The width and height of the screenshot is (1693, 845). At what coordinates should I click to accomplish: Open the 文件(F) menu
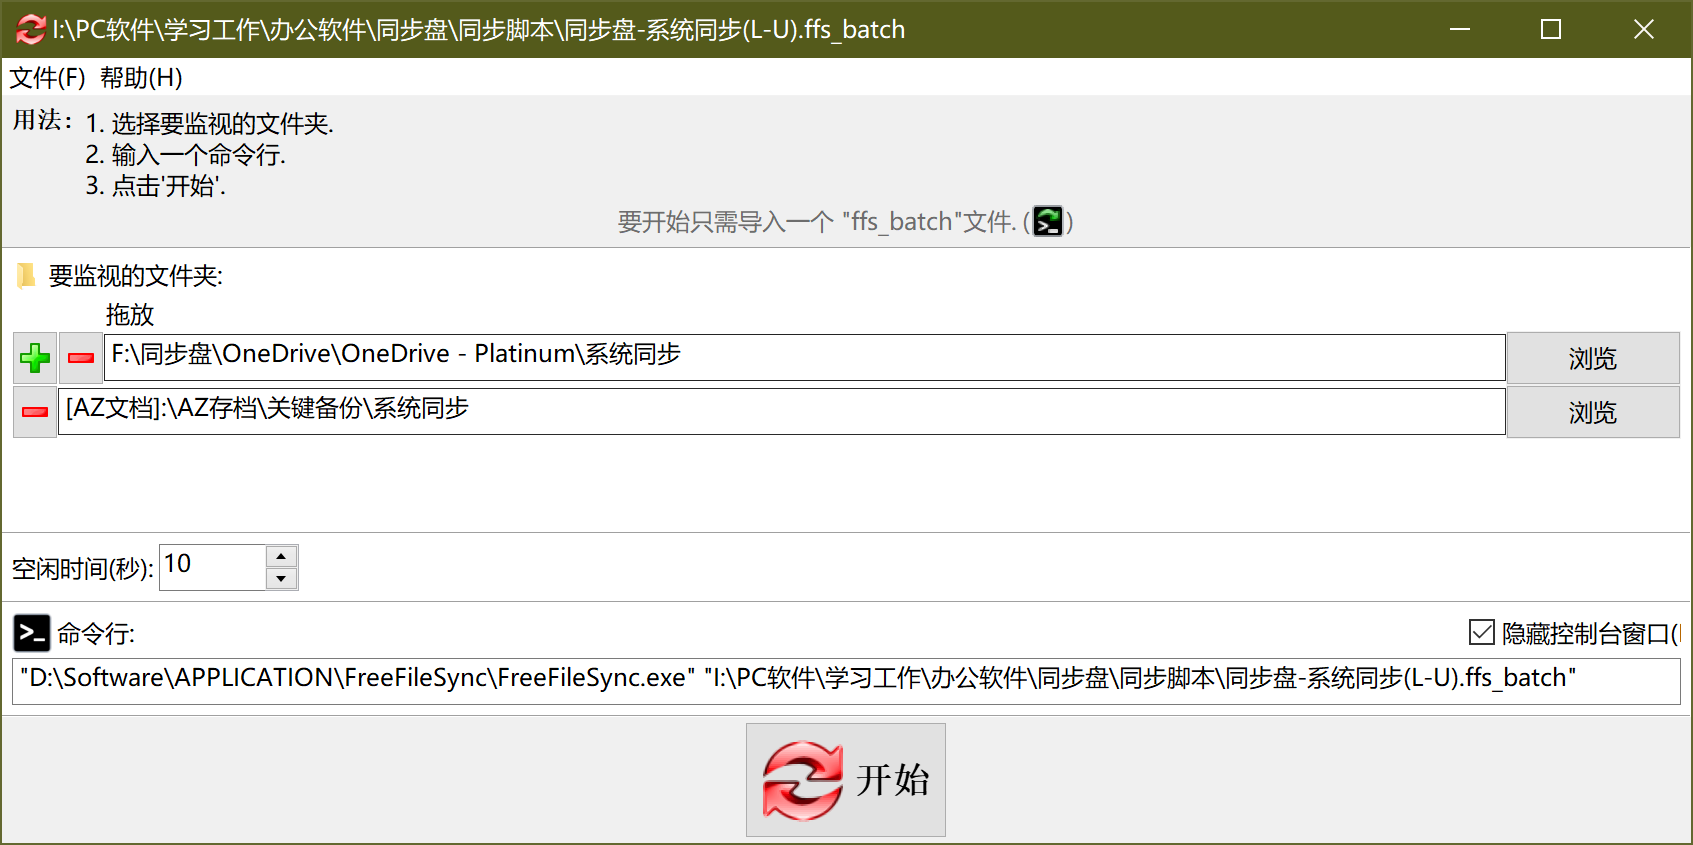[x=48, y=77]
